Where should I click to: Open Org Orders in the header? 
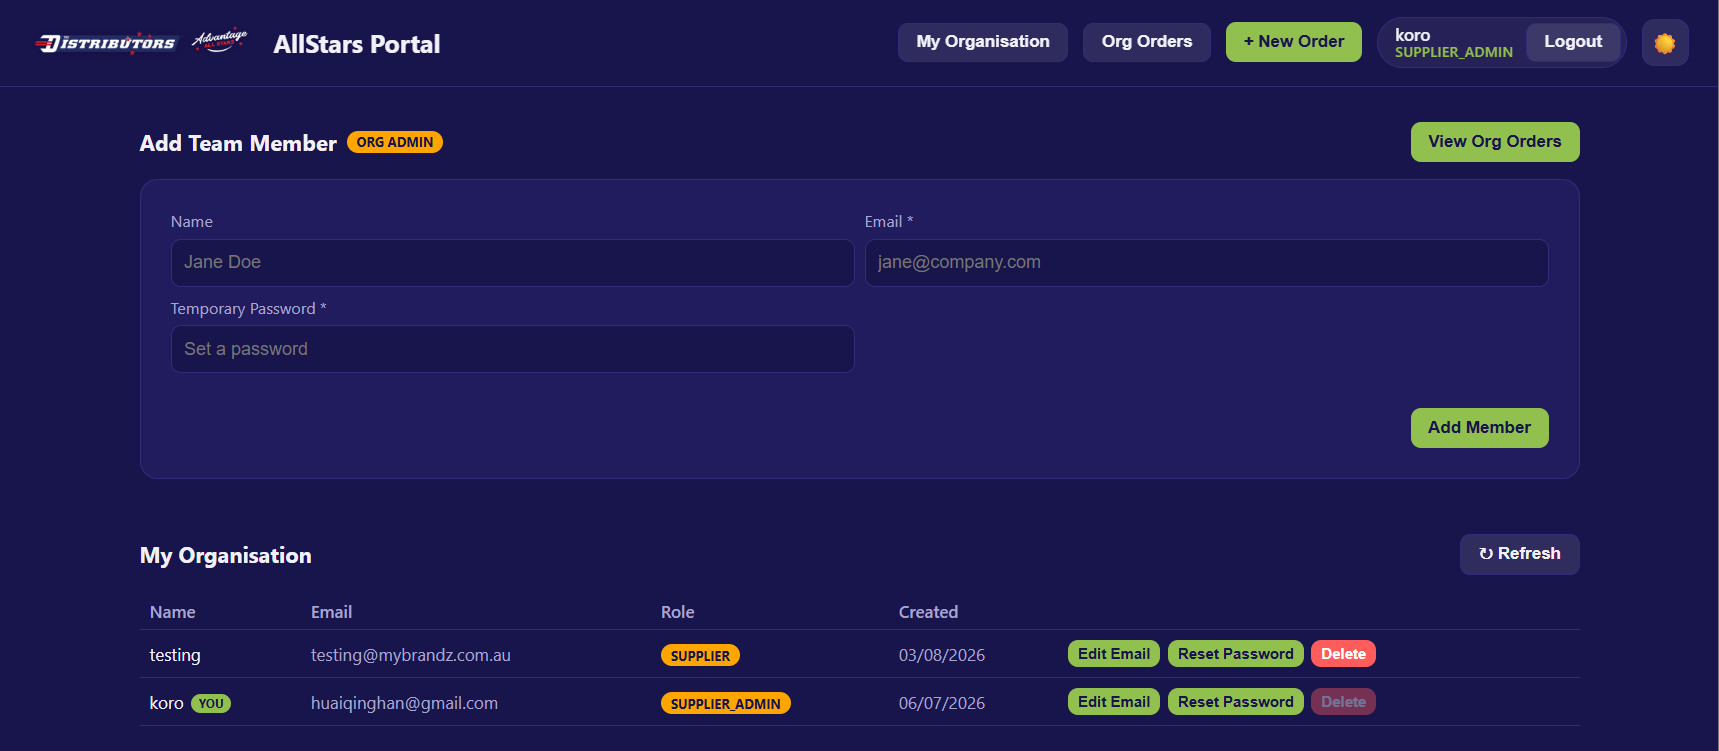click(1147, 42)
